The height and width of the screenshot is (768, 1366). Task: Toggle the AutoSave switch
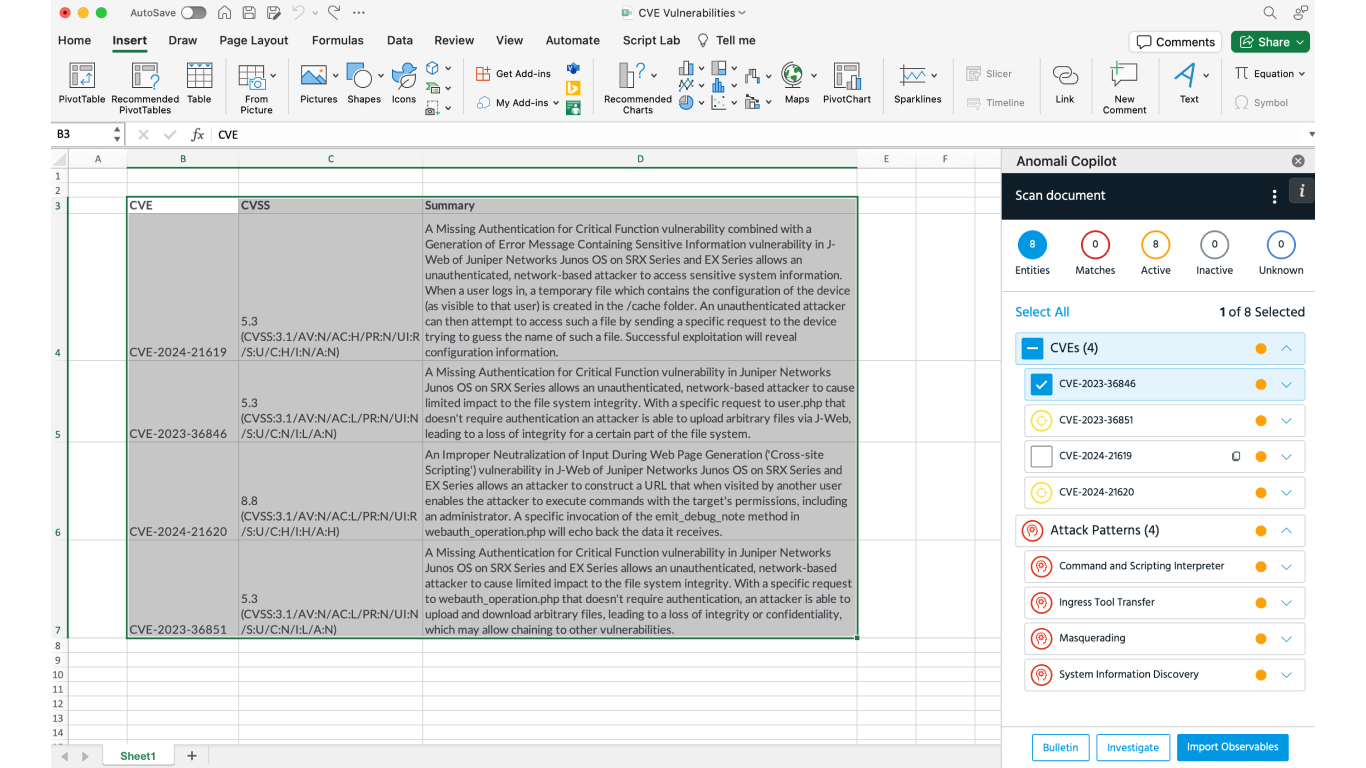coord(193,13)
